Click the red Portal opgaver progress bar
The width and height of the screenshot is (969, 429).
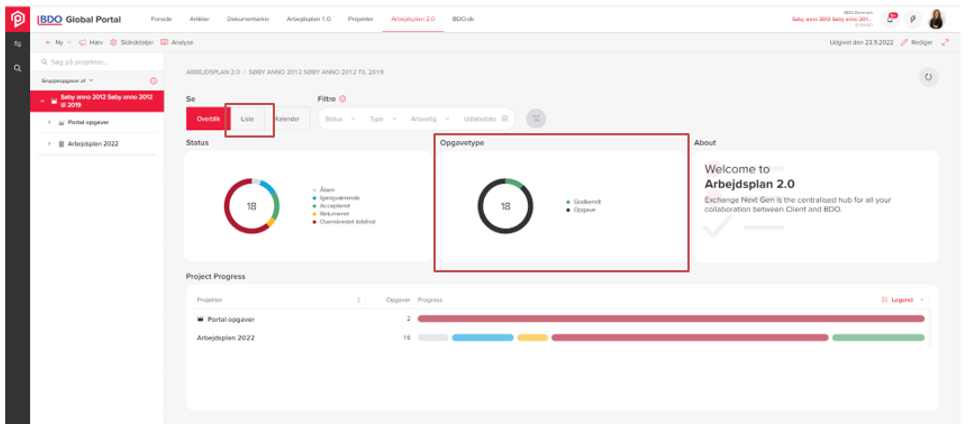[x=671, y=319]
